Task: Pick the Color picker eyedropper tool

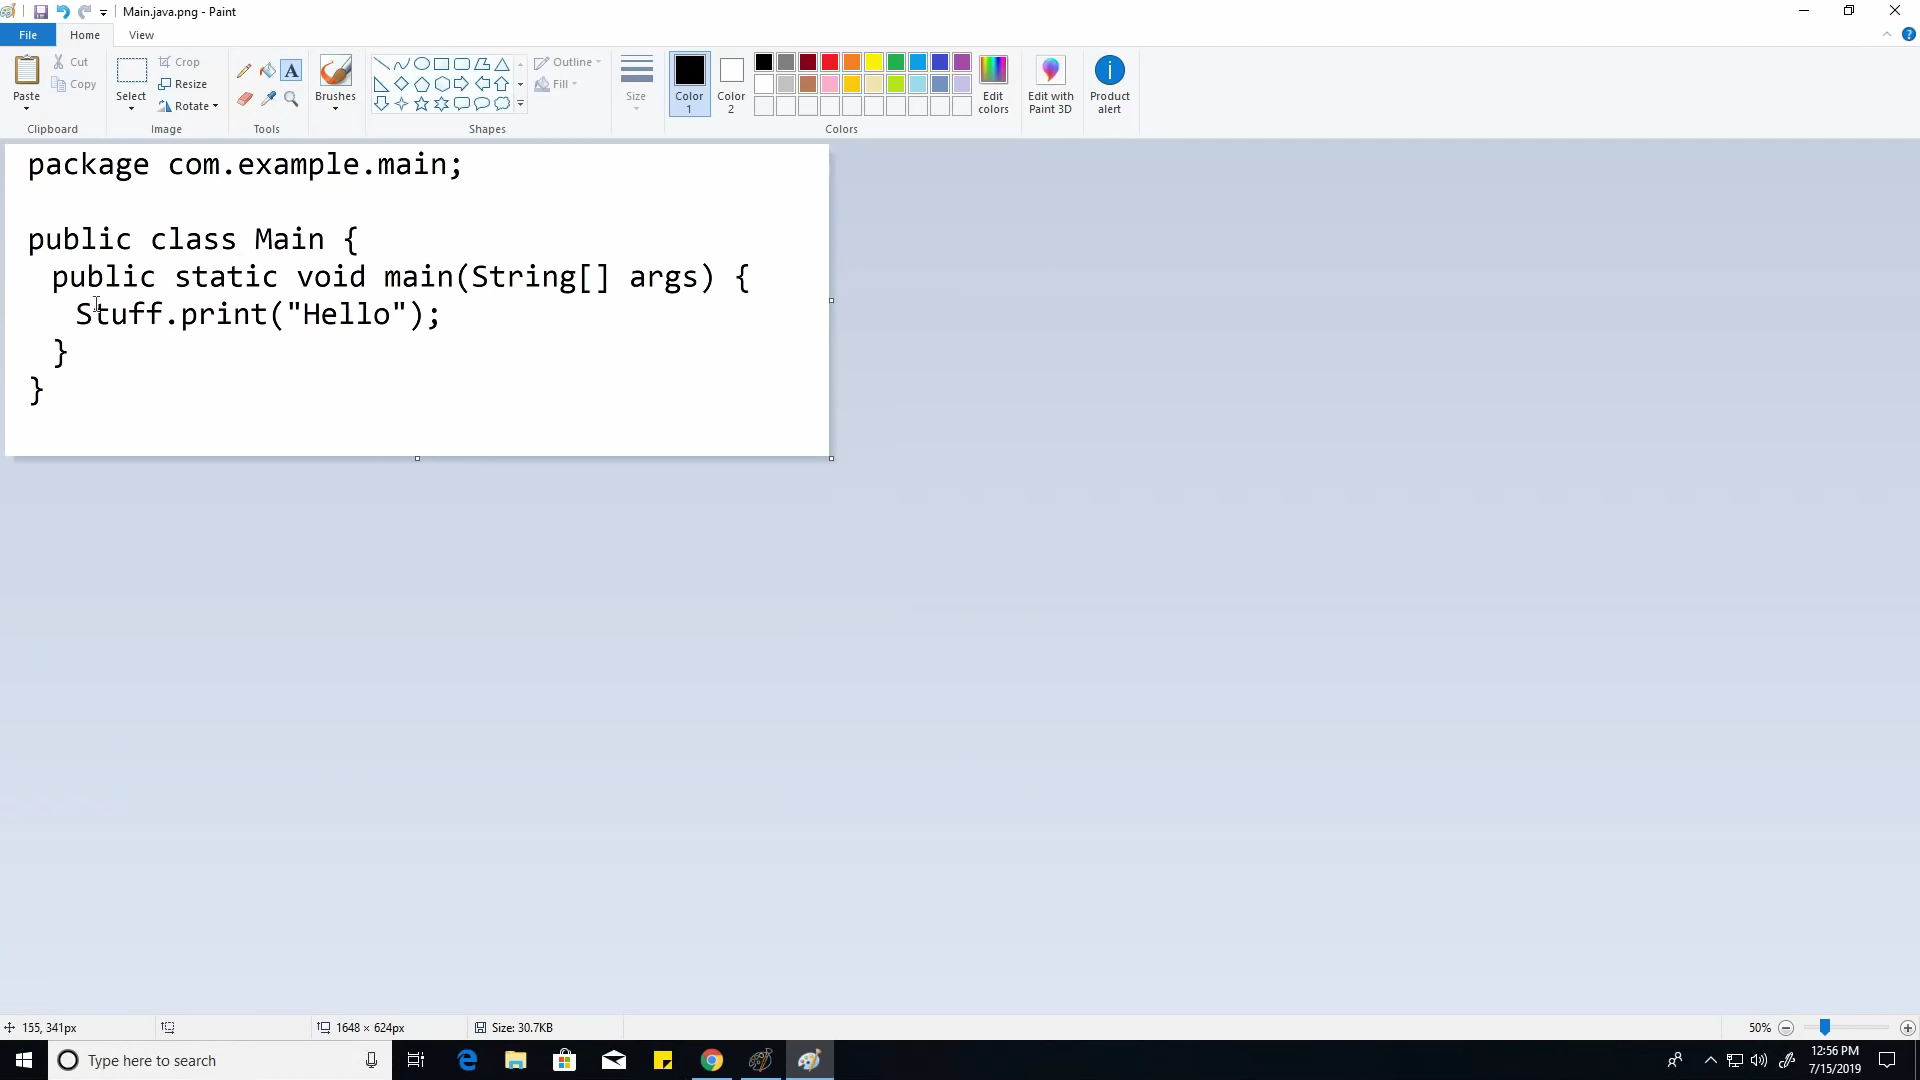Action: 267,99
